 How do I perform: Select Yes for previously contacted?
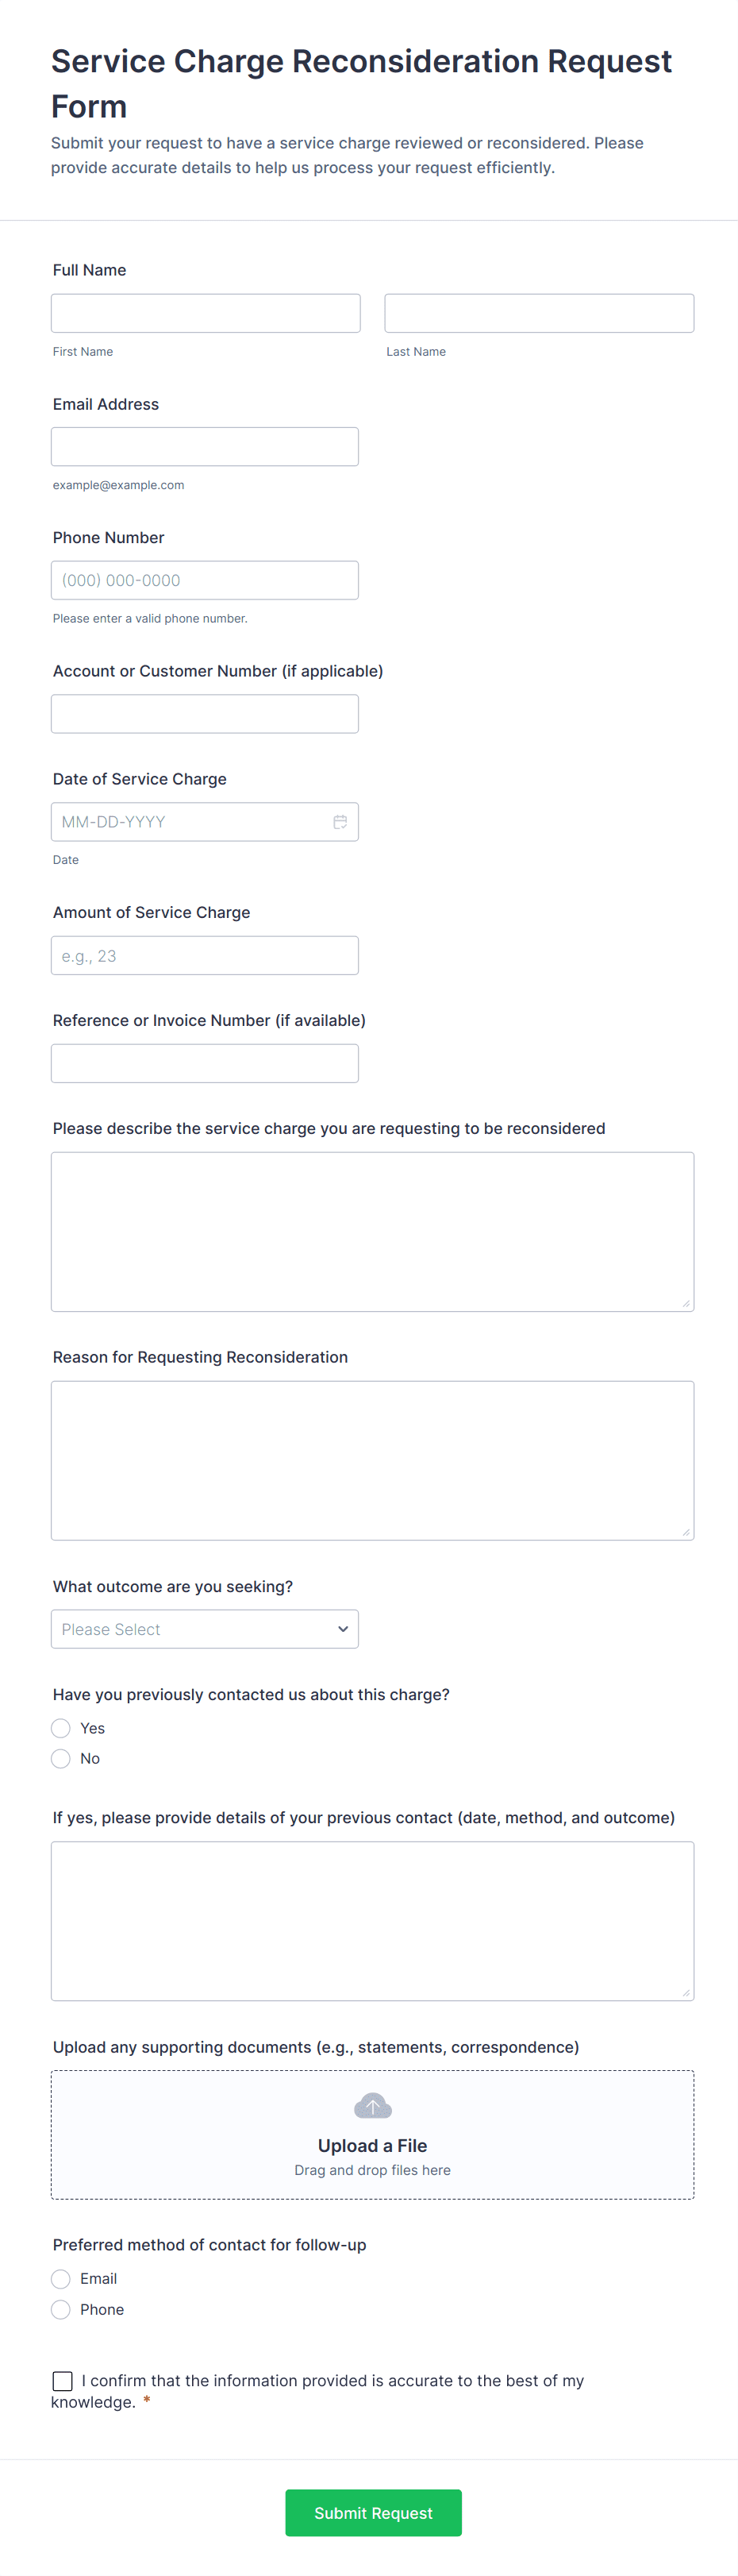click(61, 1728)
